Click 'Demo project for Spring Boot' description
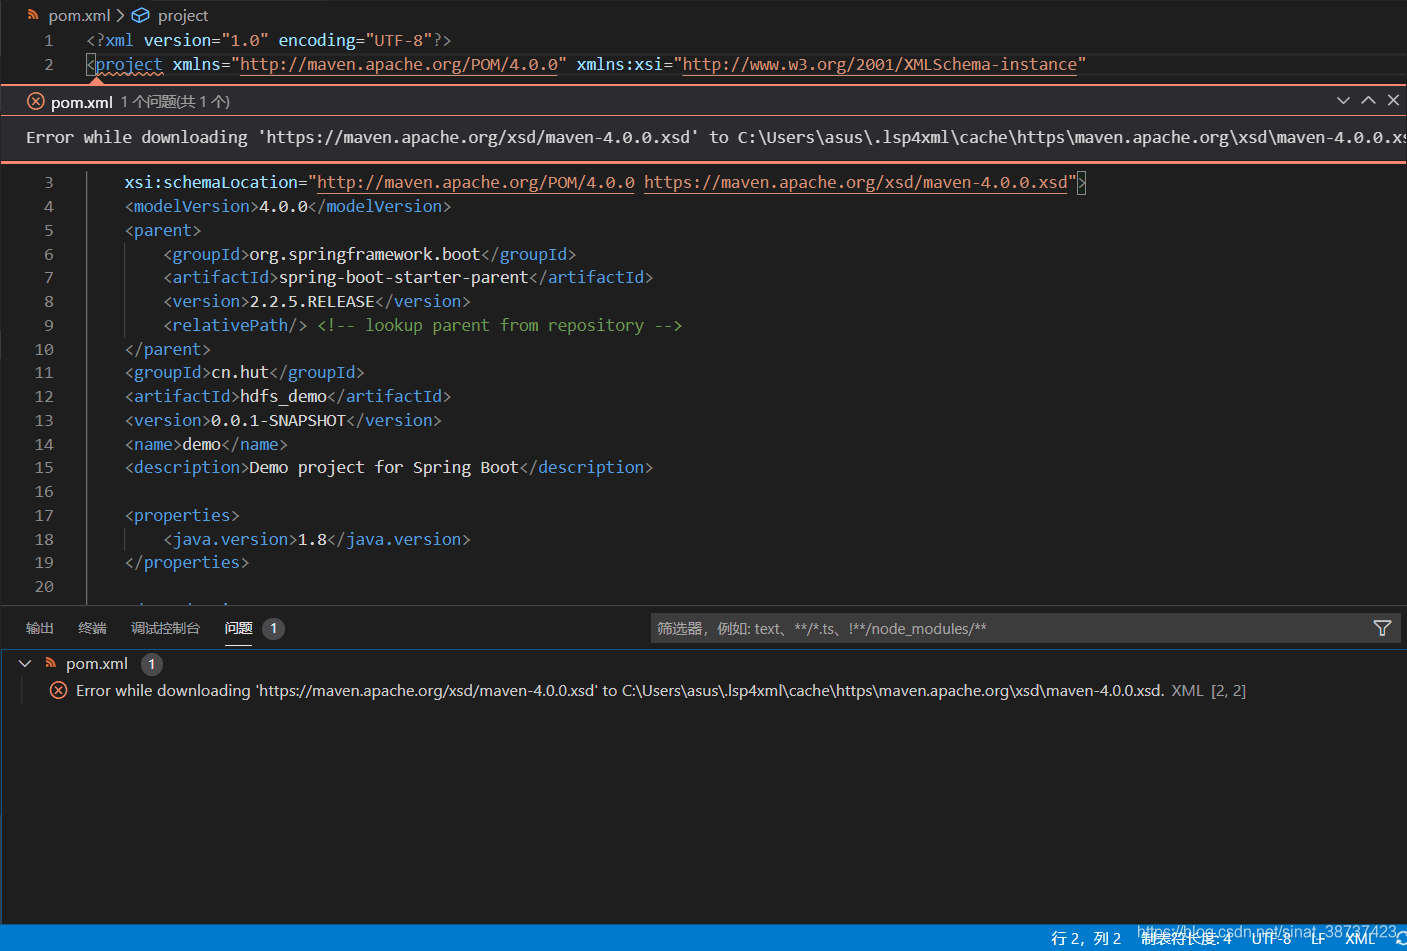Viewport: 1407px width, 951px height. 384,467
